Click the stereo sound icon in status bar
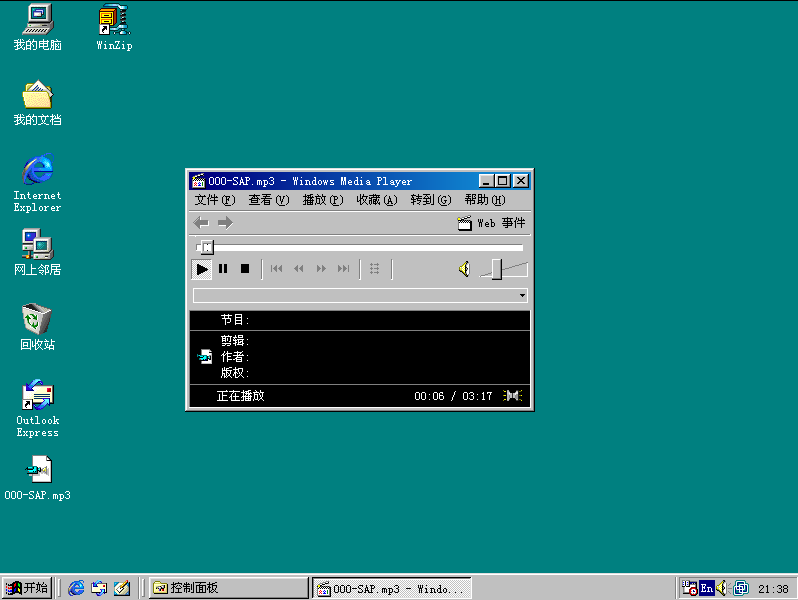The height and width of the screenshot is (600, 798). [512, 395]
